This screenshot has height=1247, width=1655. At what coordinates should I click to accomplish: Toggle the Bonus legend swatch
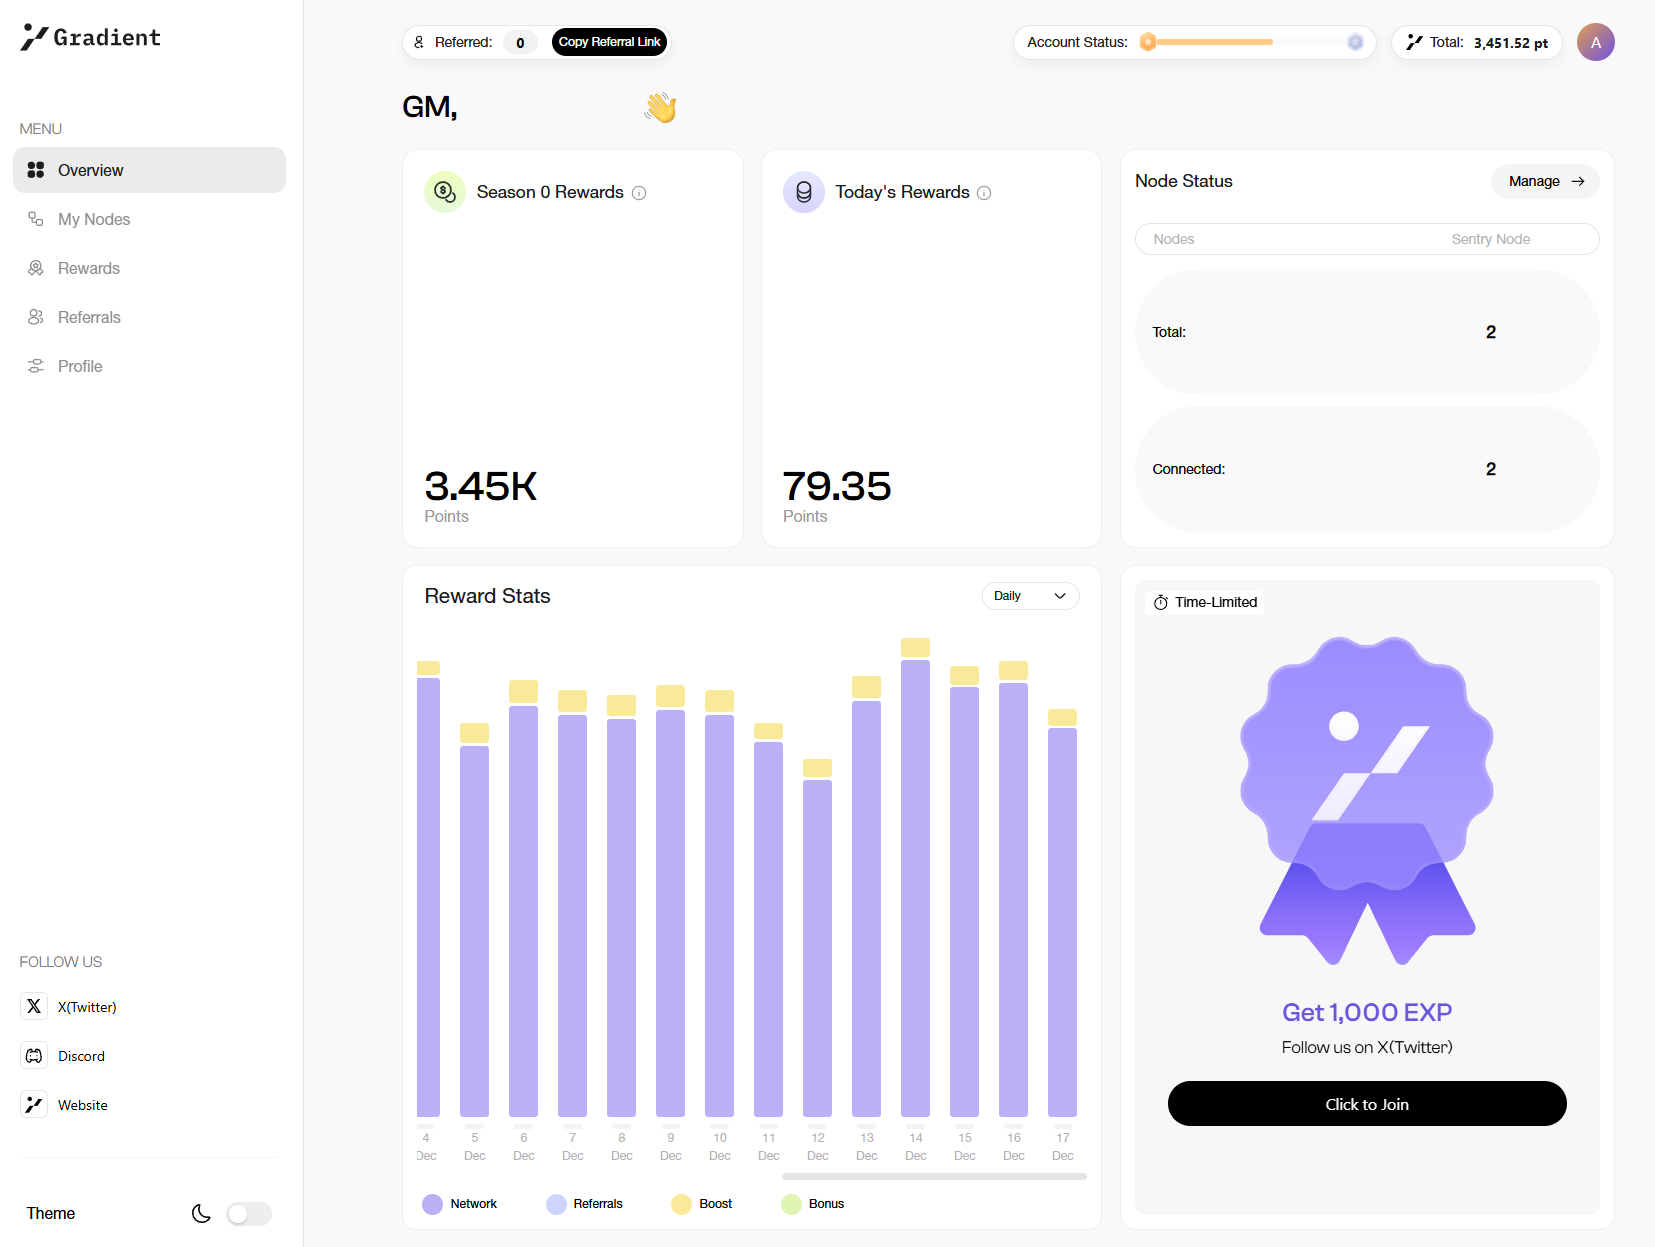(x=791, y=1204)
